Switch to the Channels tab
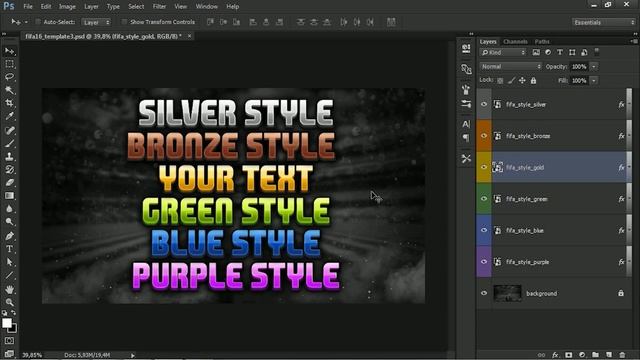 515,42
